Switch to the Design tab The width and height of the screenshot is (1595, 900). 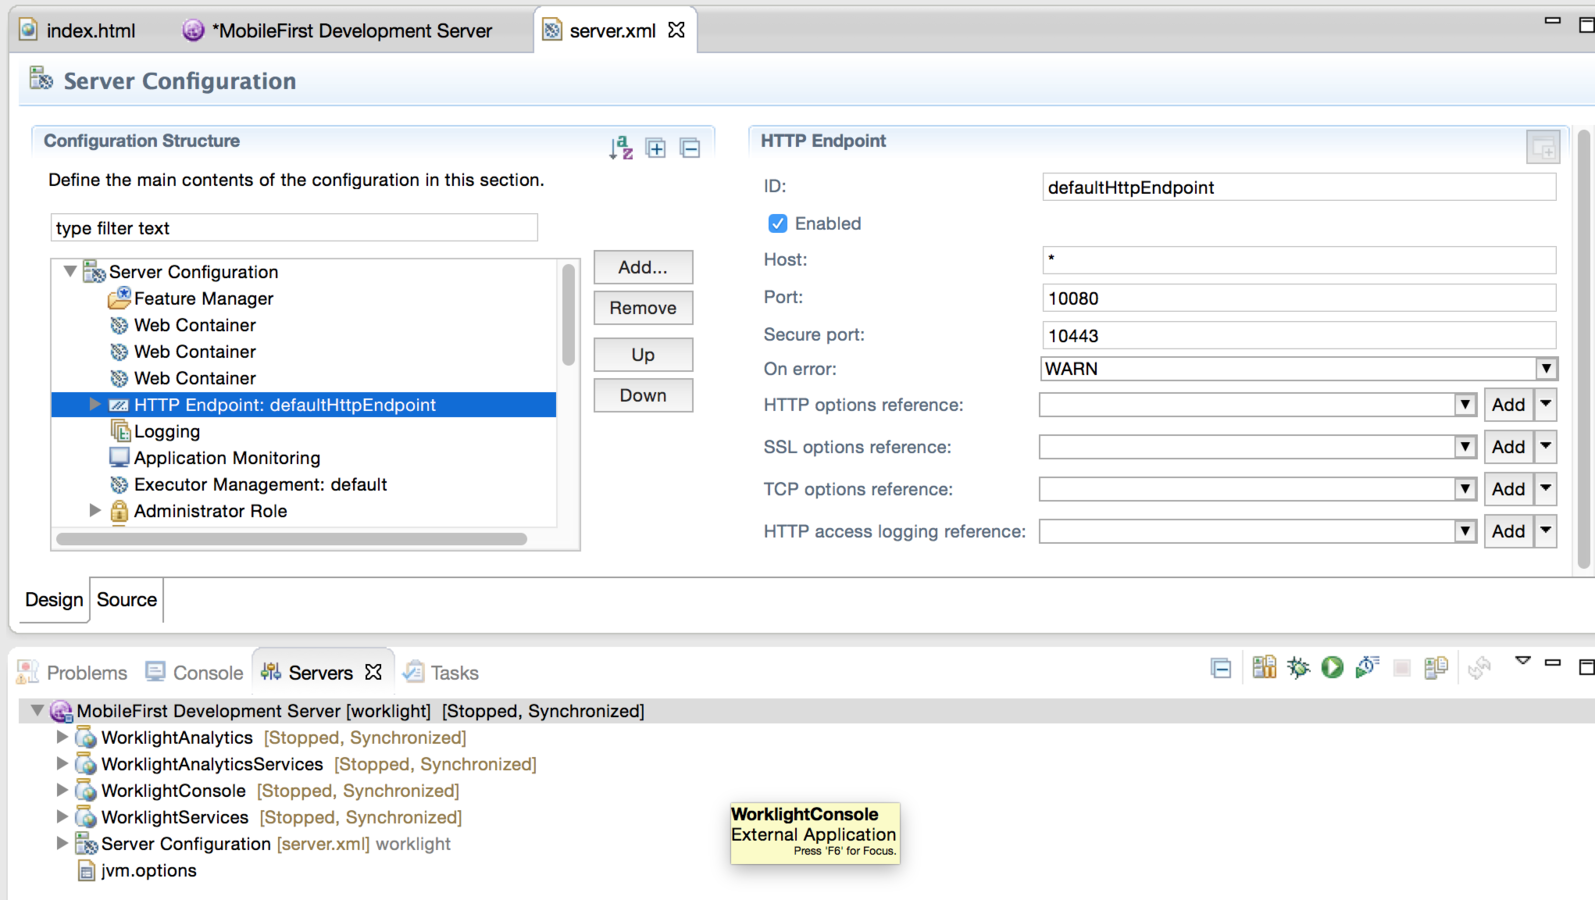pyautogui.click(x=54, y=599)
